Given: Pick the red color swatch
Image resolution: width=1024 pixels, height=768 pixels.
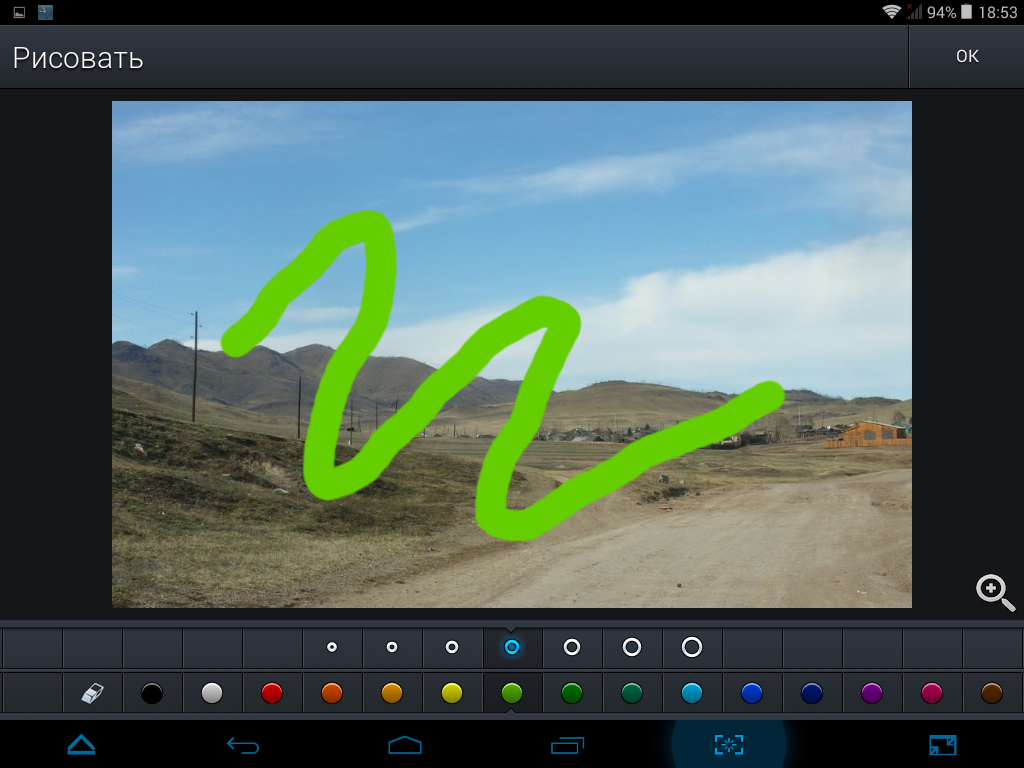Looking at the screenshot, I should [272, 693].
